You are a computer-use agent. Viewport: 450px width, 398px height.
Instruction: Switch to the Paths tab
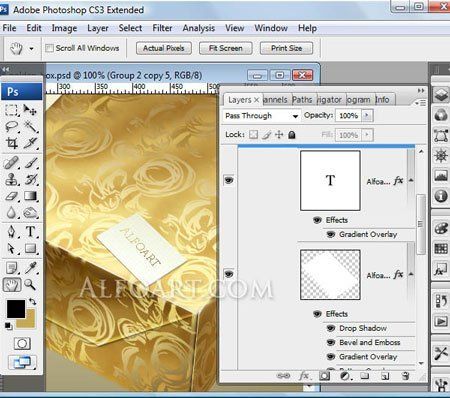click(x=302, y=100)
